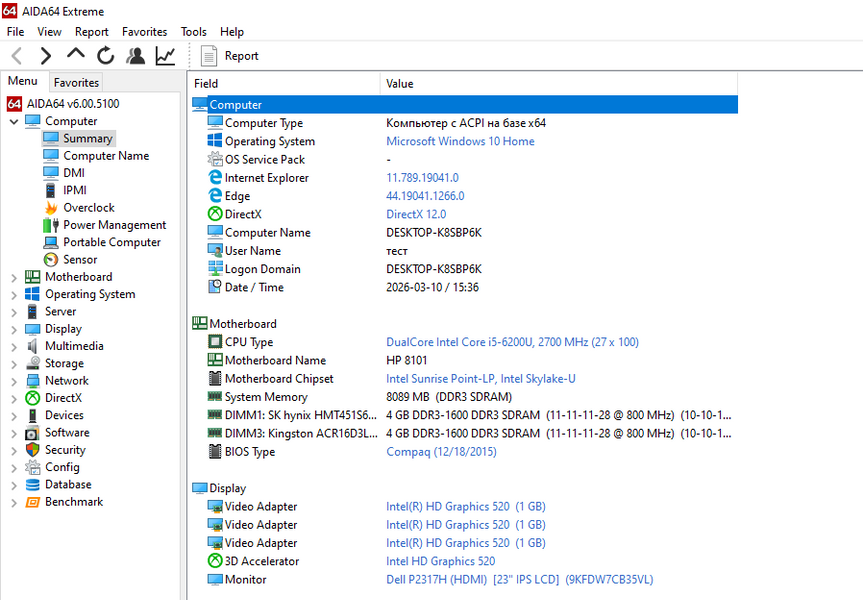Click the Power Management battery icon
This screenshot has height=600, width=863.
coord(51,225)
